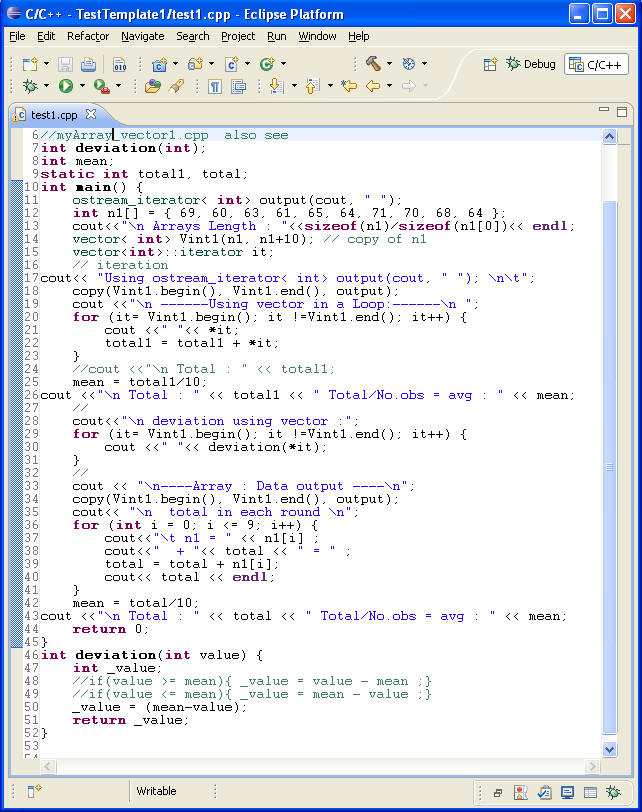Click the Search flashlight icon

pos(176,86)
